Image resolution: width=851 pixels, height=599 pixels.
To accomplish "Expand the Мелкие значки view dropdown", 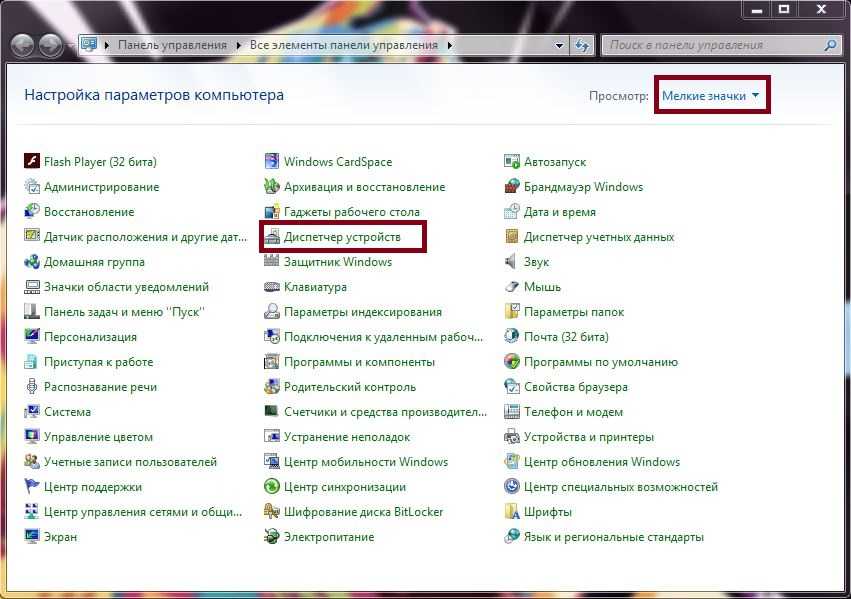I will pyautogui.click(x=711, y=96).
